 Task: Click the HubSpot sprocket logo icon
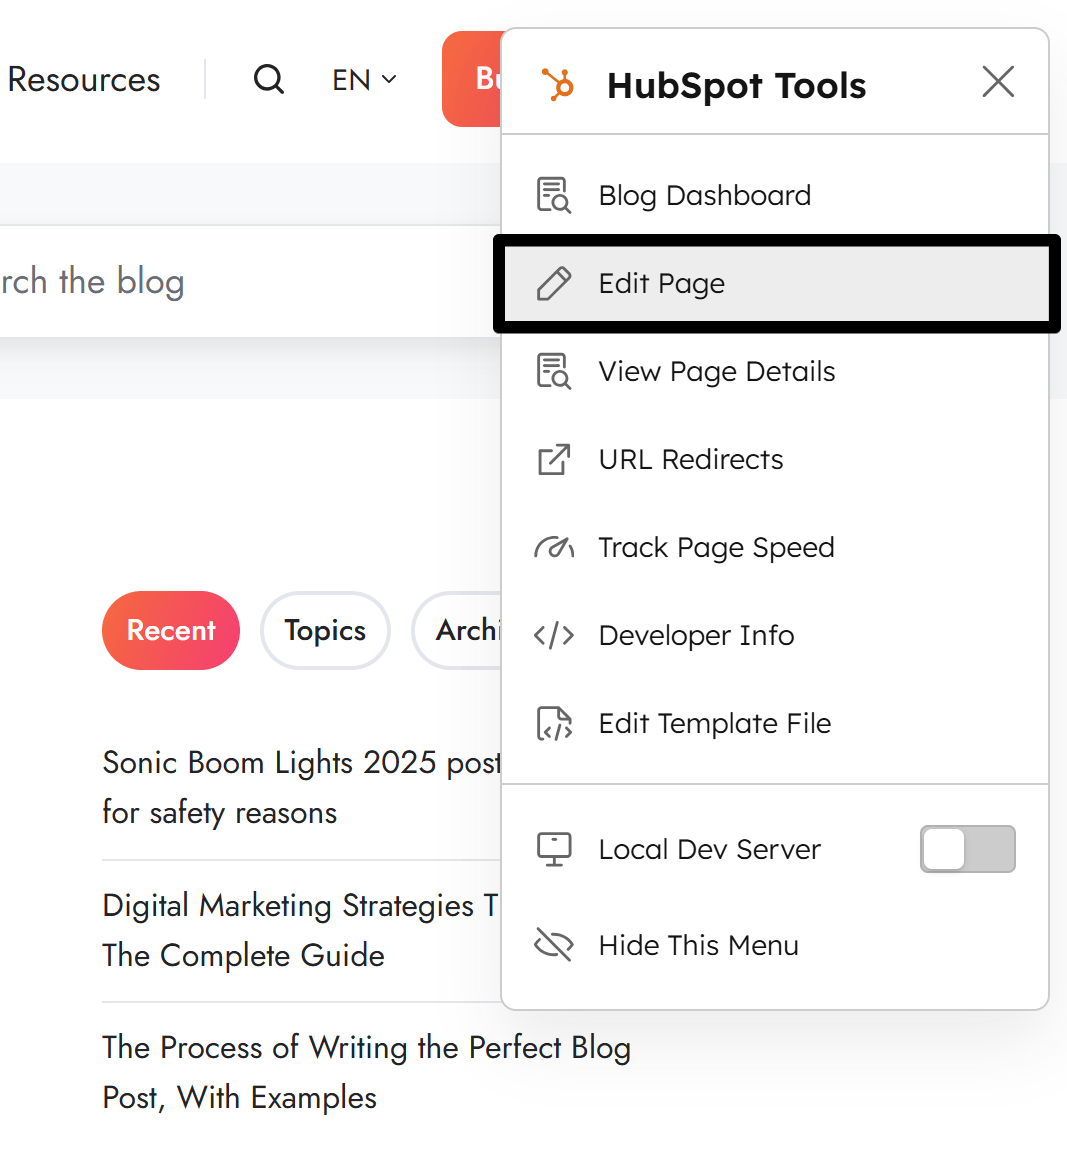point(558,84)
